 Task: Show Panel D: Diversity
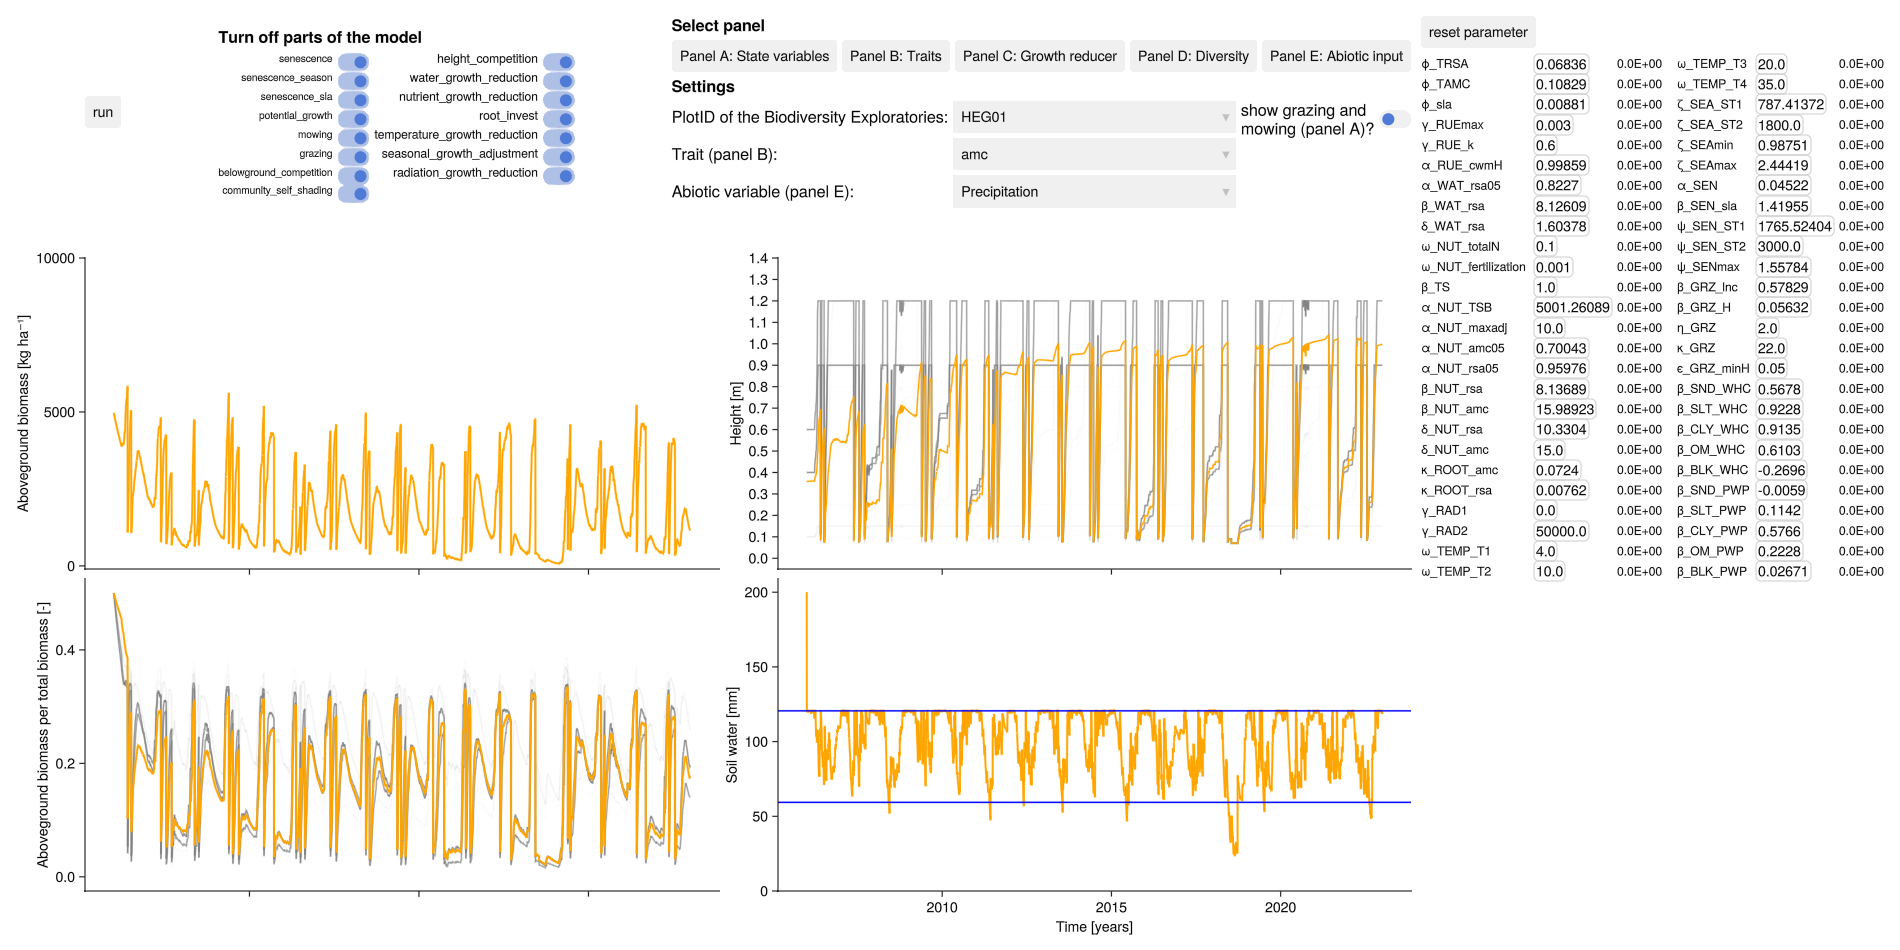click(x=1193, y=56)
